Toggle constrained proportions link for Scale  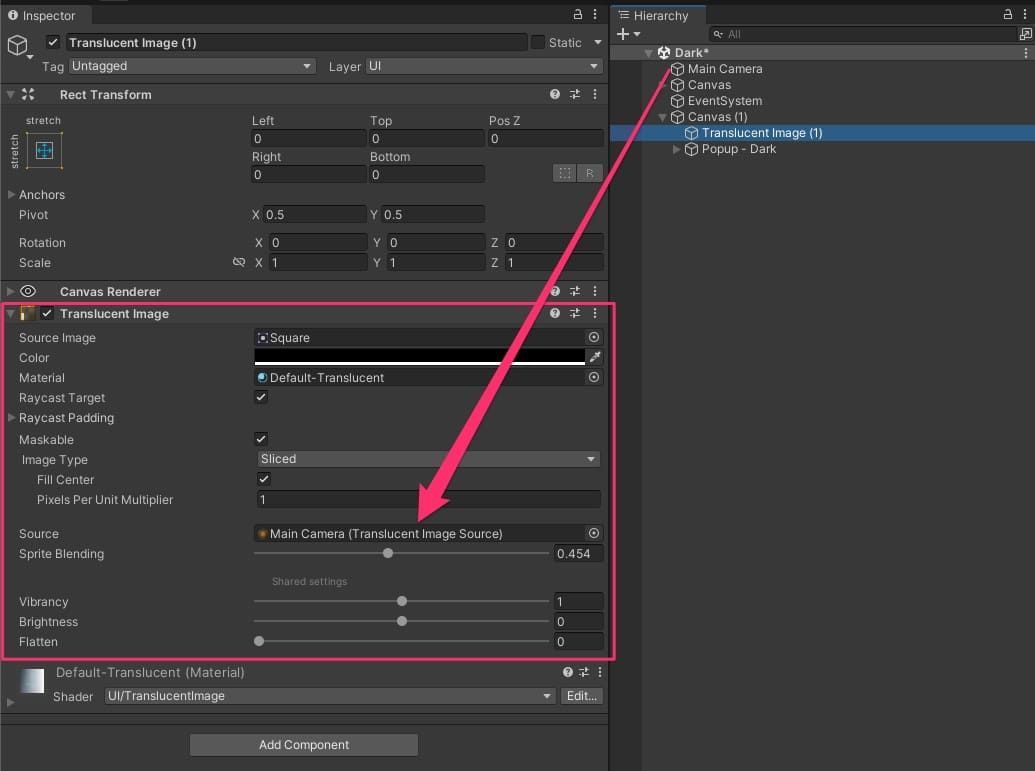(x=239, y=262)
